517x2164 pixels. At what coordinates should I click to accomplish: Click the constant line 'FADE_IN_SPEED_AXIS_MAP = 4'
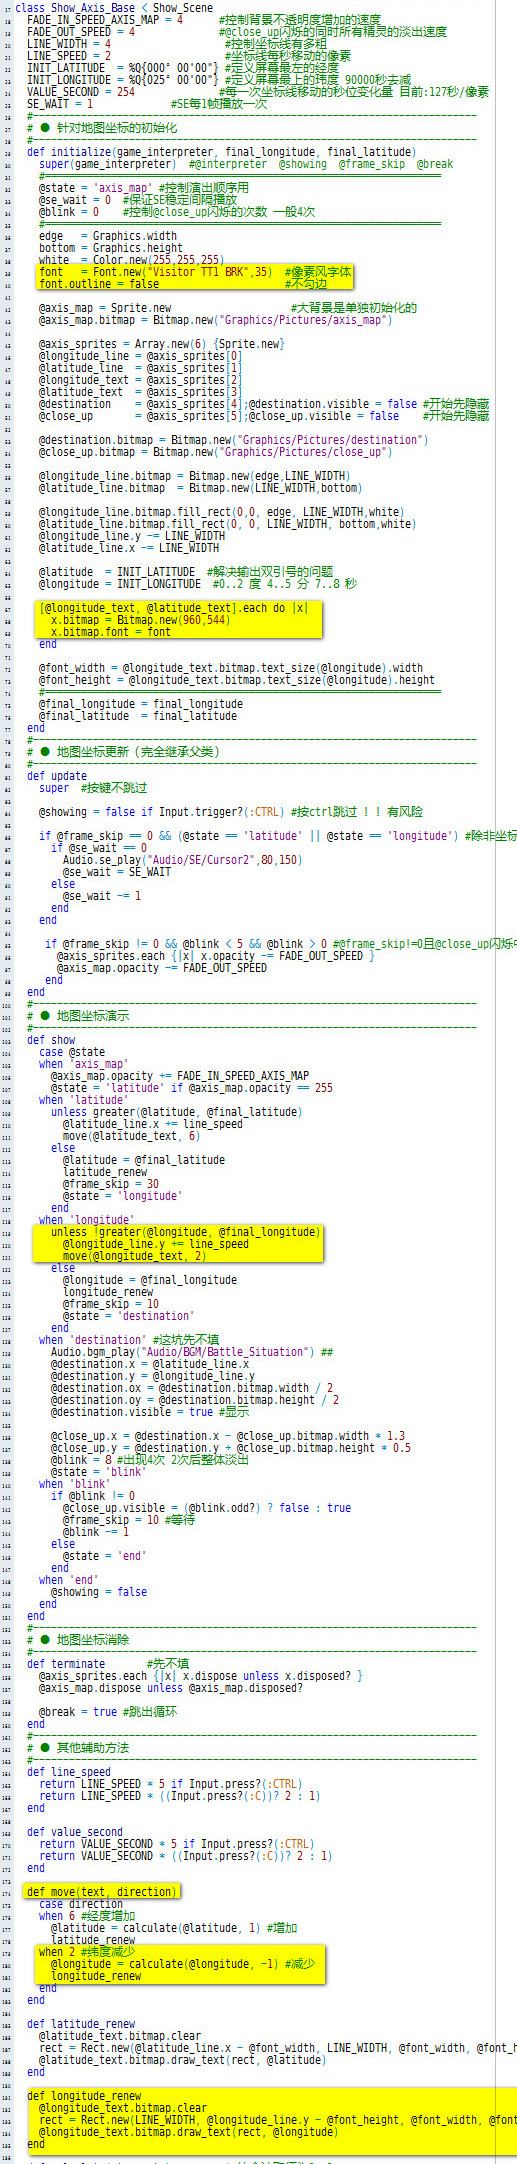105,19
